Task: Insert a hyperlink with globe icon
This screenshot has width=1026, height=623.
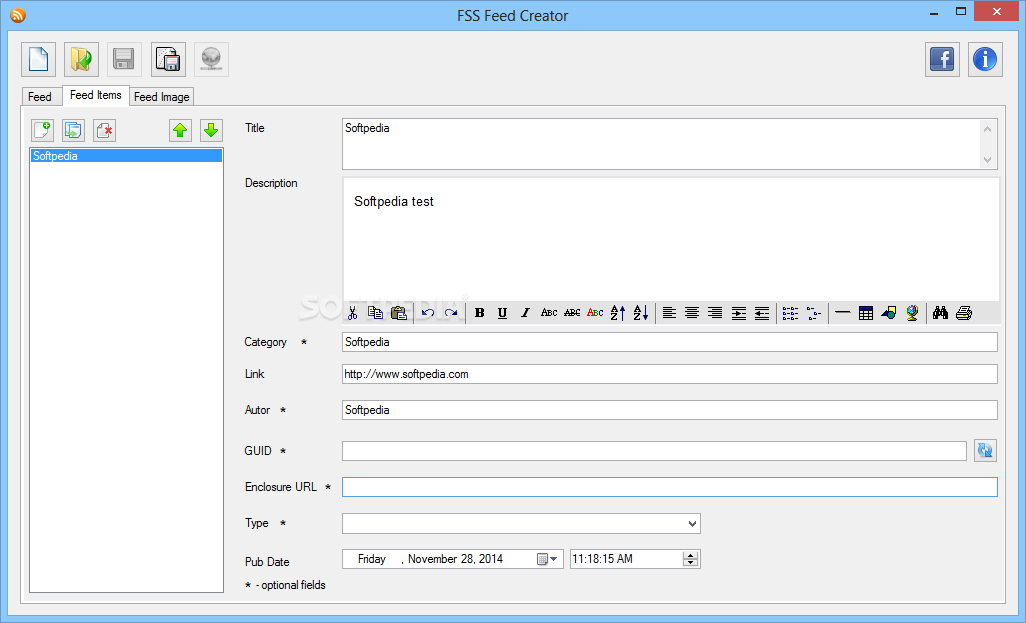Action: click(x=912, y=313)
